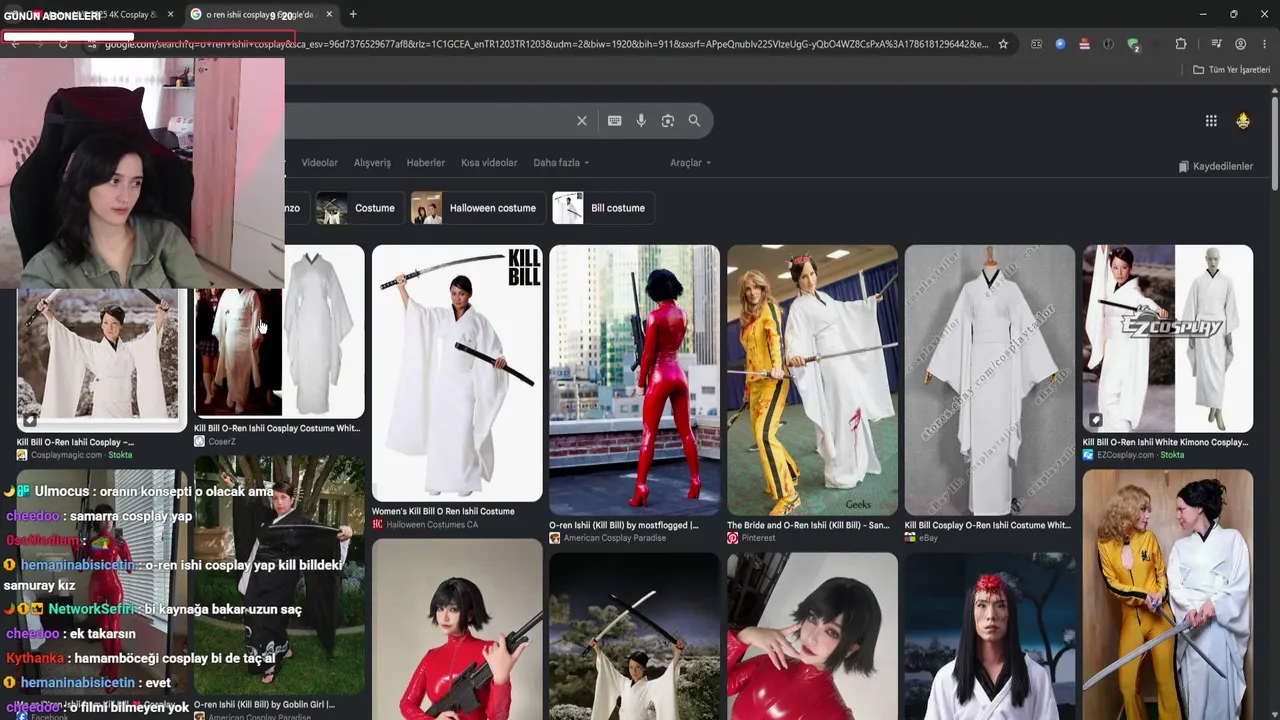Switch to the Haberler tab
1280x720 pixels.
(425, 163)
